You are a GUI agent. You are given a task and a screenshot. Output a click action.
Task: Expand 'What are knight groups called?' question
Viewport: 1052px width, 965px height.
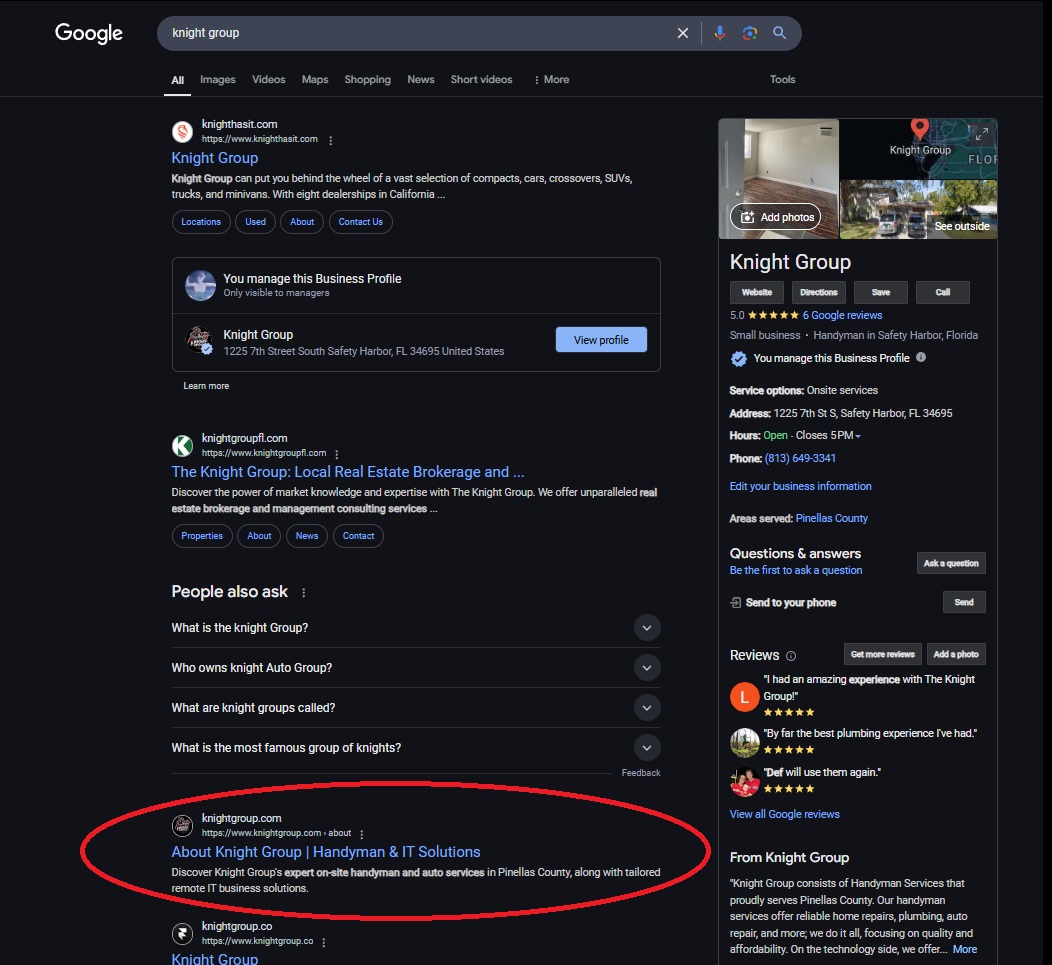click(647, 708)
